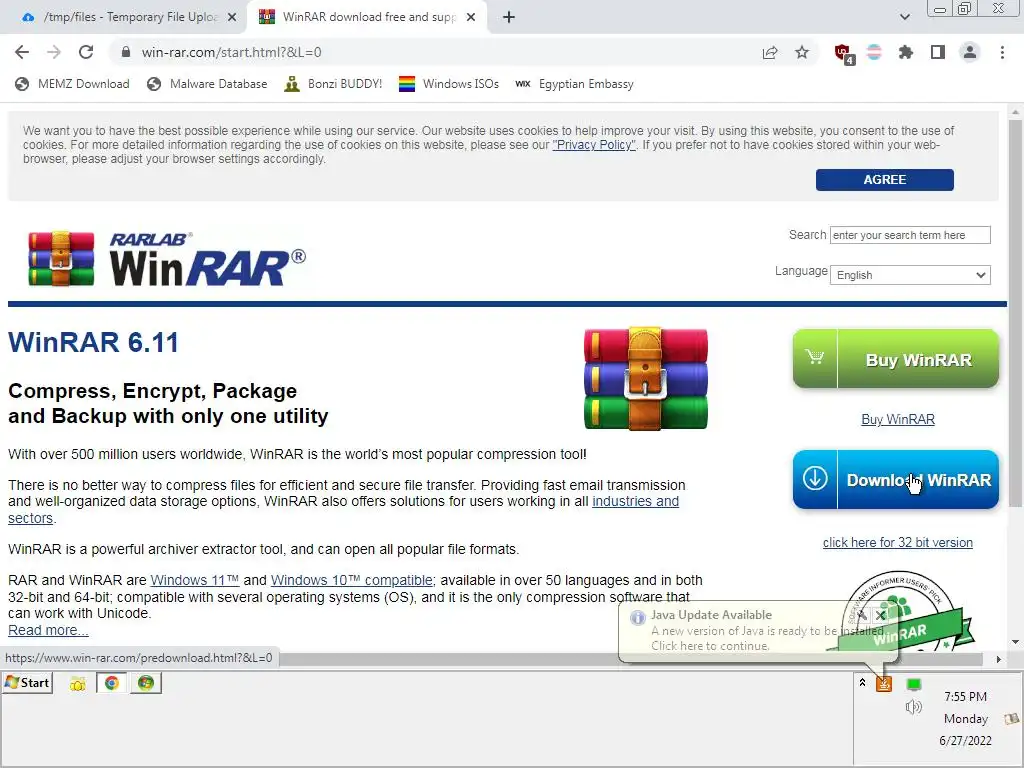Image resolution: width=1024 pixels, height=768 pixels.
Task: Click the Java update tray icon
Action: pos(884,684)
